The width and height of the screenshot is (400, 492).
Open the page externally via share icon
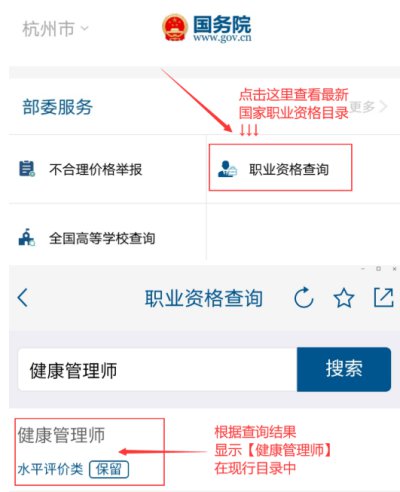[383, 297]
